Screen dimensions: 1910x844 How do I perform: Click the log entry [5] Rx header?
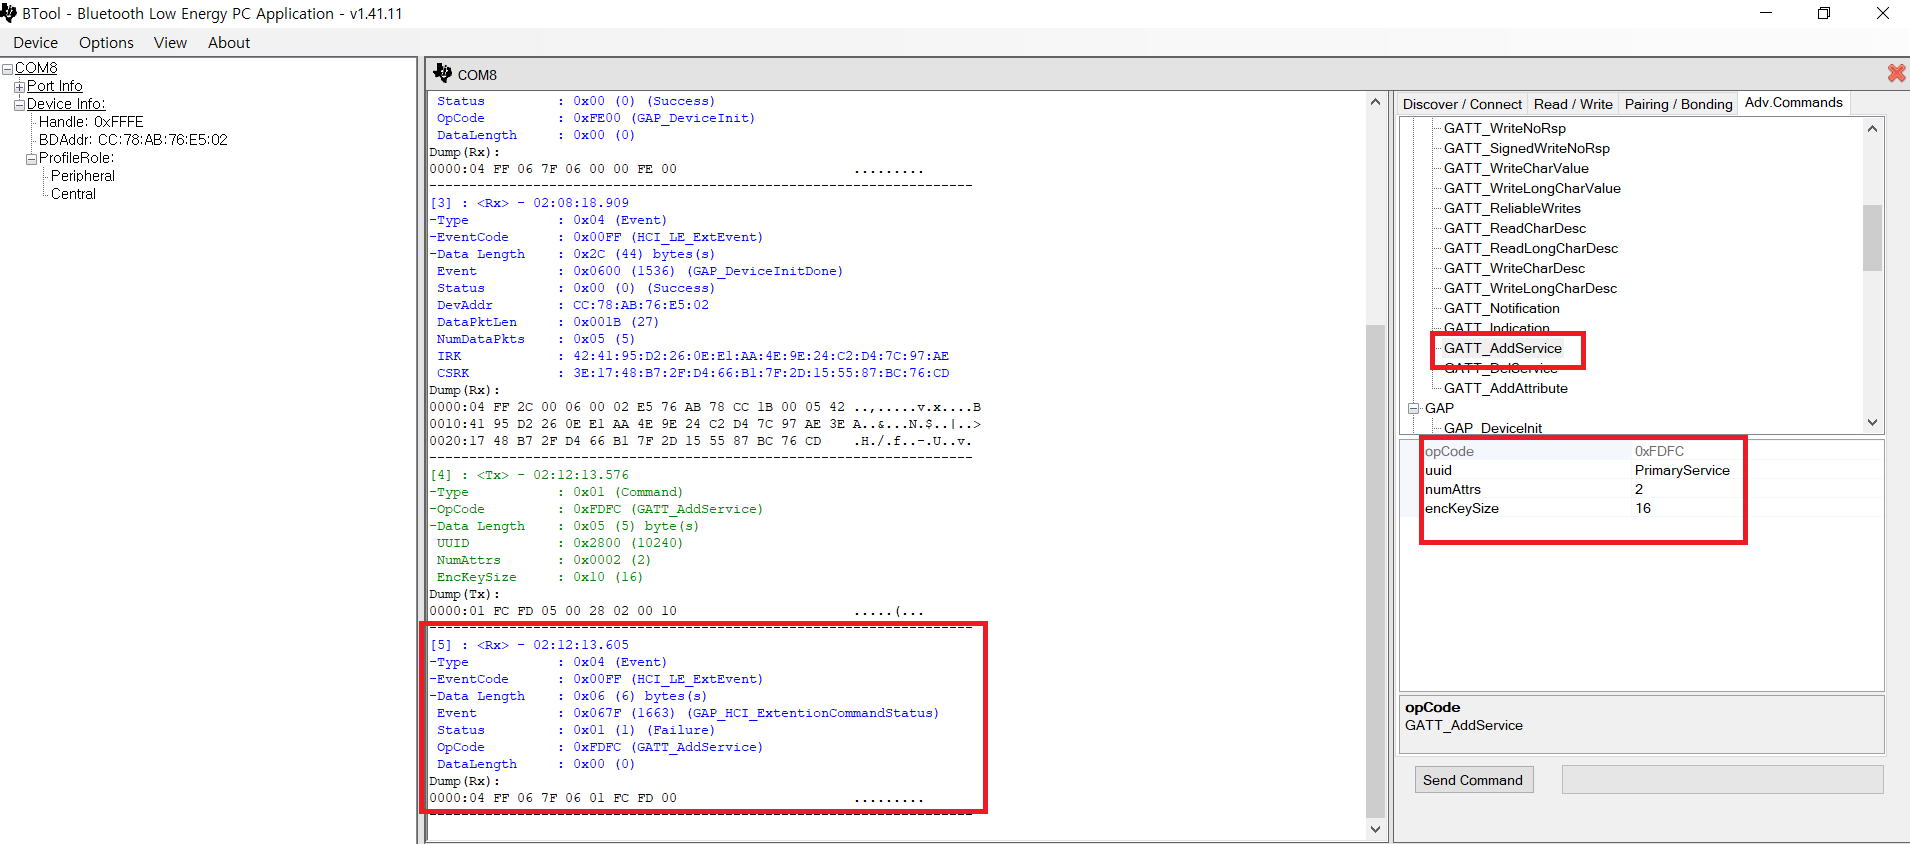(x=530, y=645)
